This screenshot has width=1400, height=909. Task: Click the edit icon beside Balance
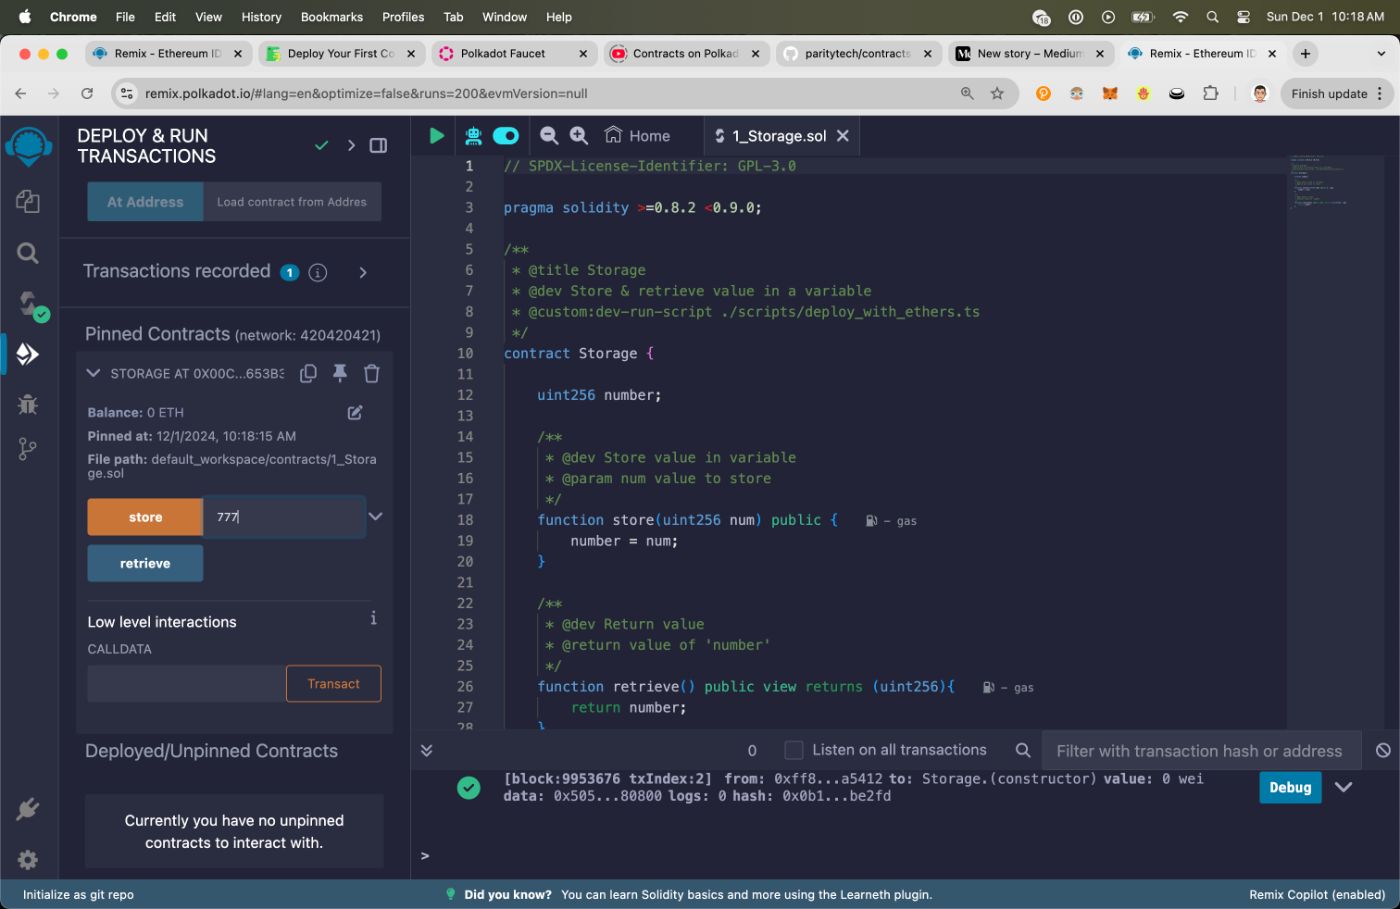[x=355, y=412]
